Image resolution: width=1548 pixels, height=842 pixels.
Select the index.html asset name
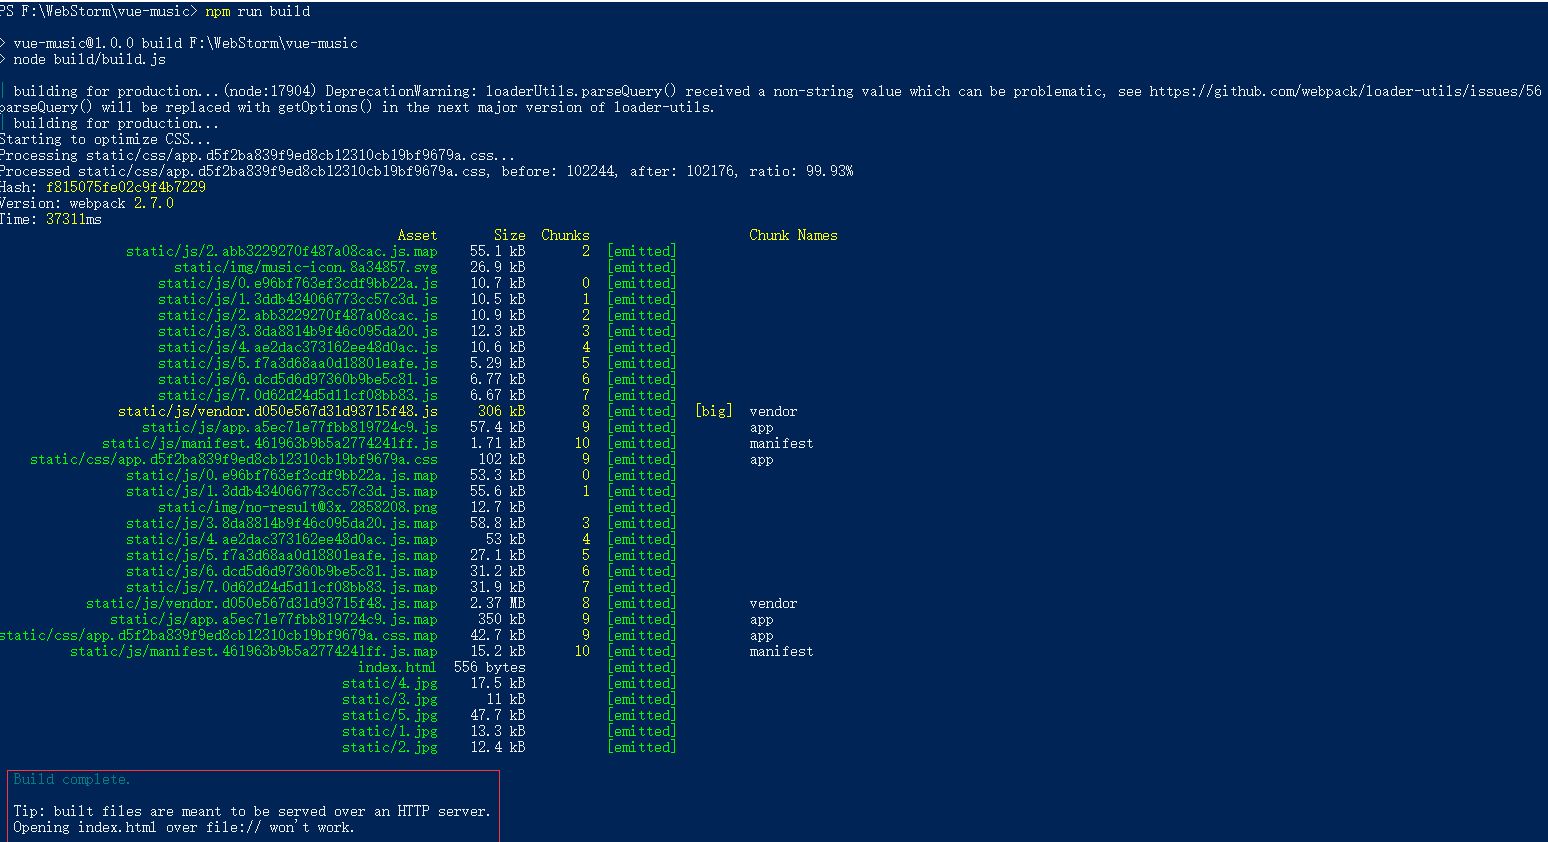pyautogui.click(x=398, y=667)
